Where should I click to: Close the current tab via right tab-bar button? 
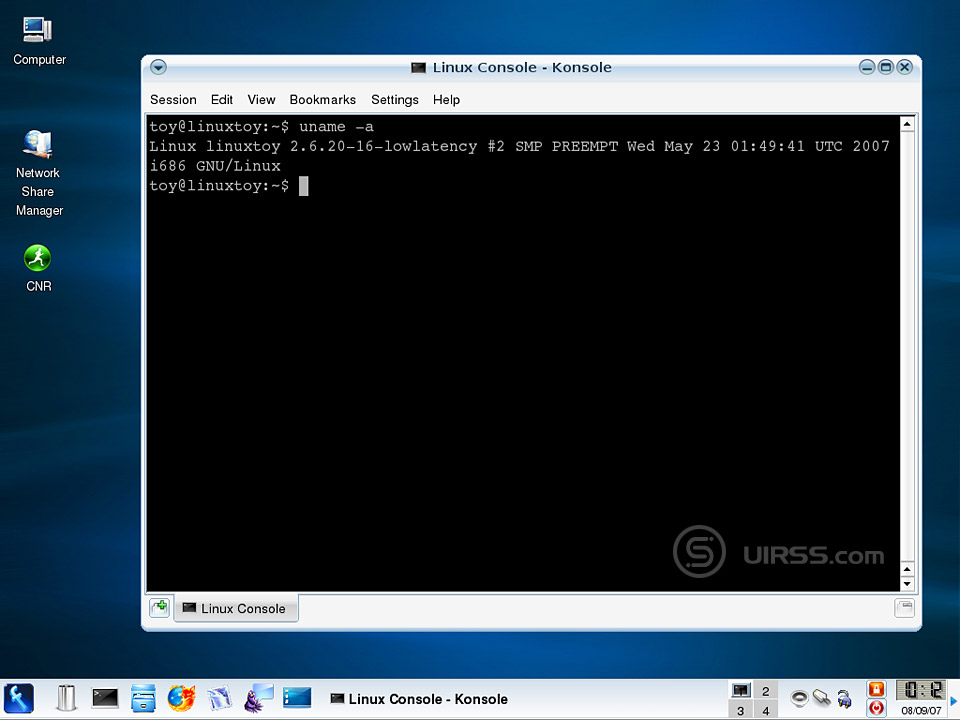(903, 607)
